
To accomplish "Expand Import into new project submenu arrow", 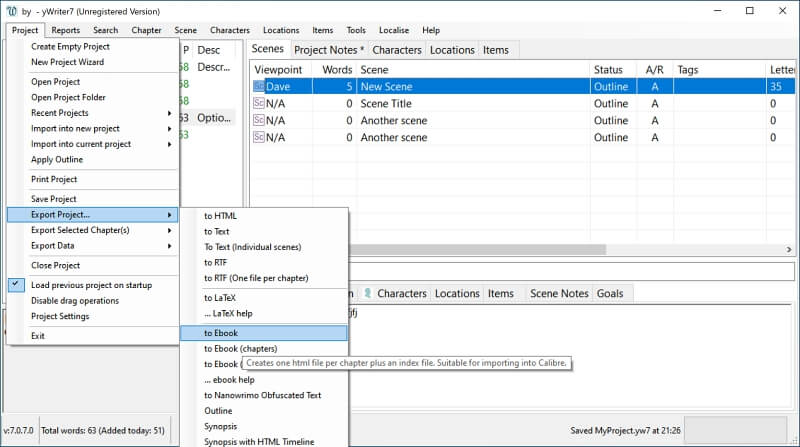I will click(169, 129).
